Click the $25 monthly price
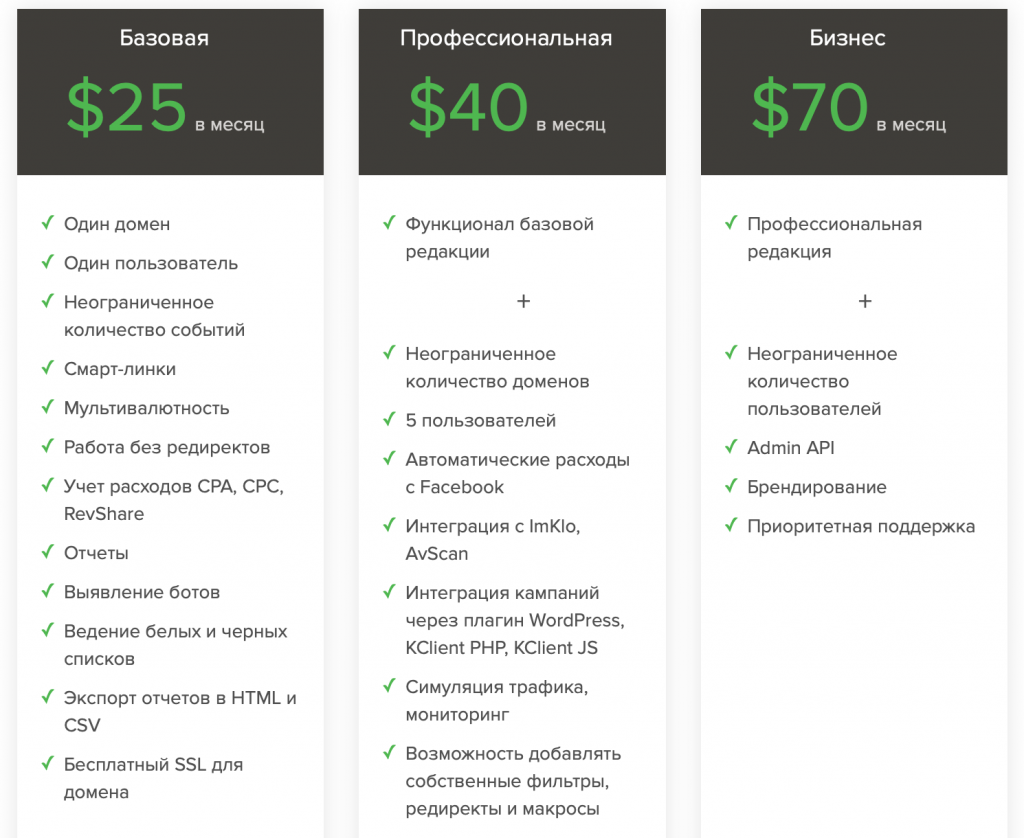 coord(127,106)
